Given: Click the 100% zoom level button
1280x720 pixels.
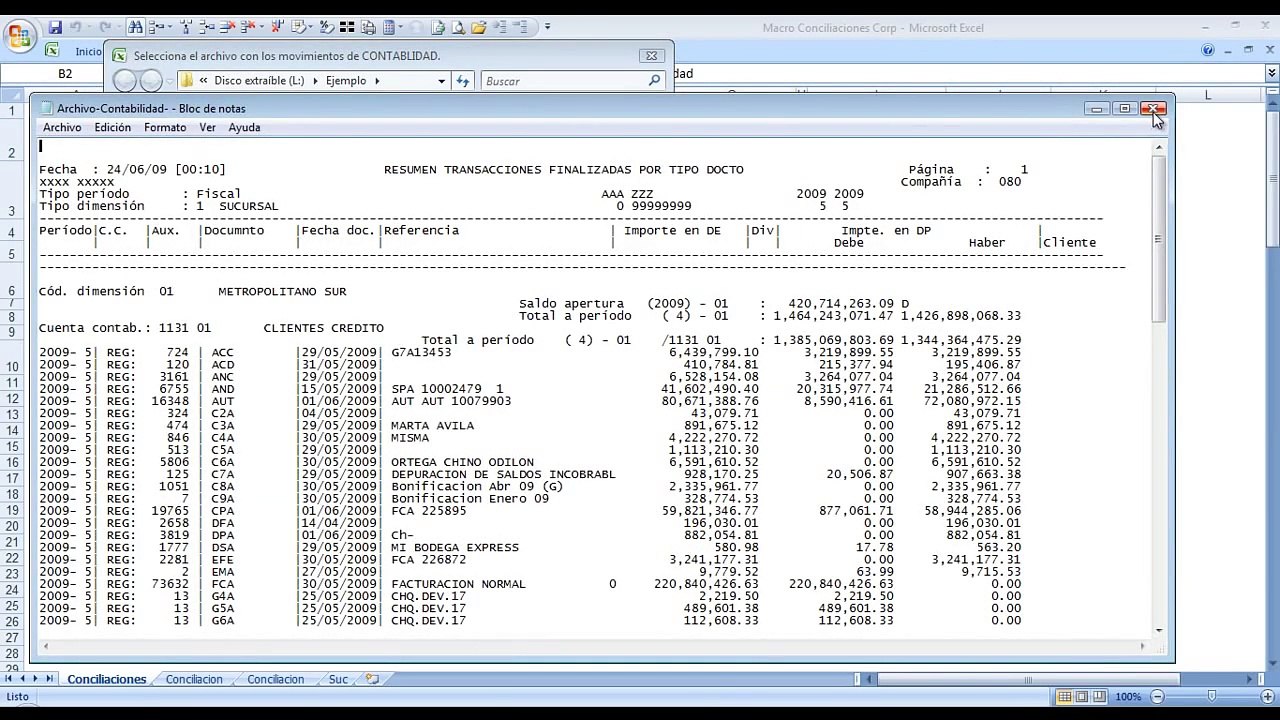Looking at the screenshot, I should (1128, 697).
